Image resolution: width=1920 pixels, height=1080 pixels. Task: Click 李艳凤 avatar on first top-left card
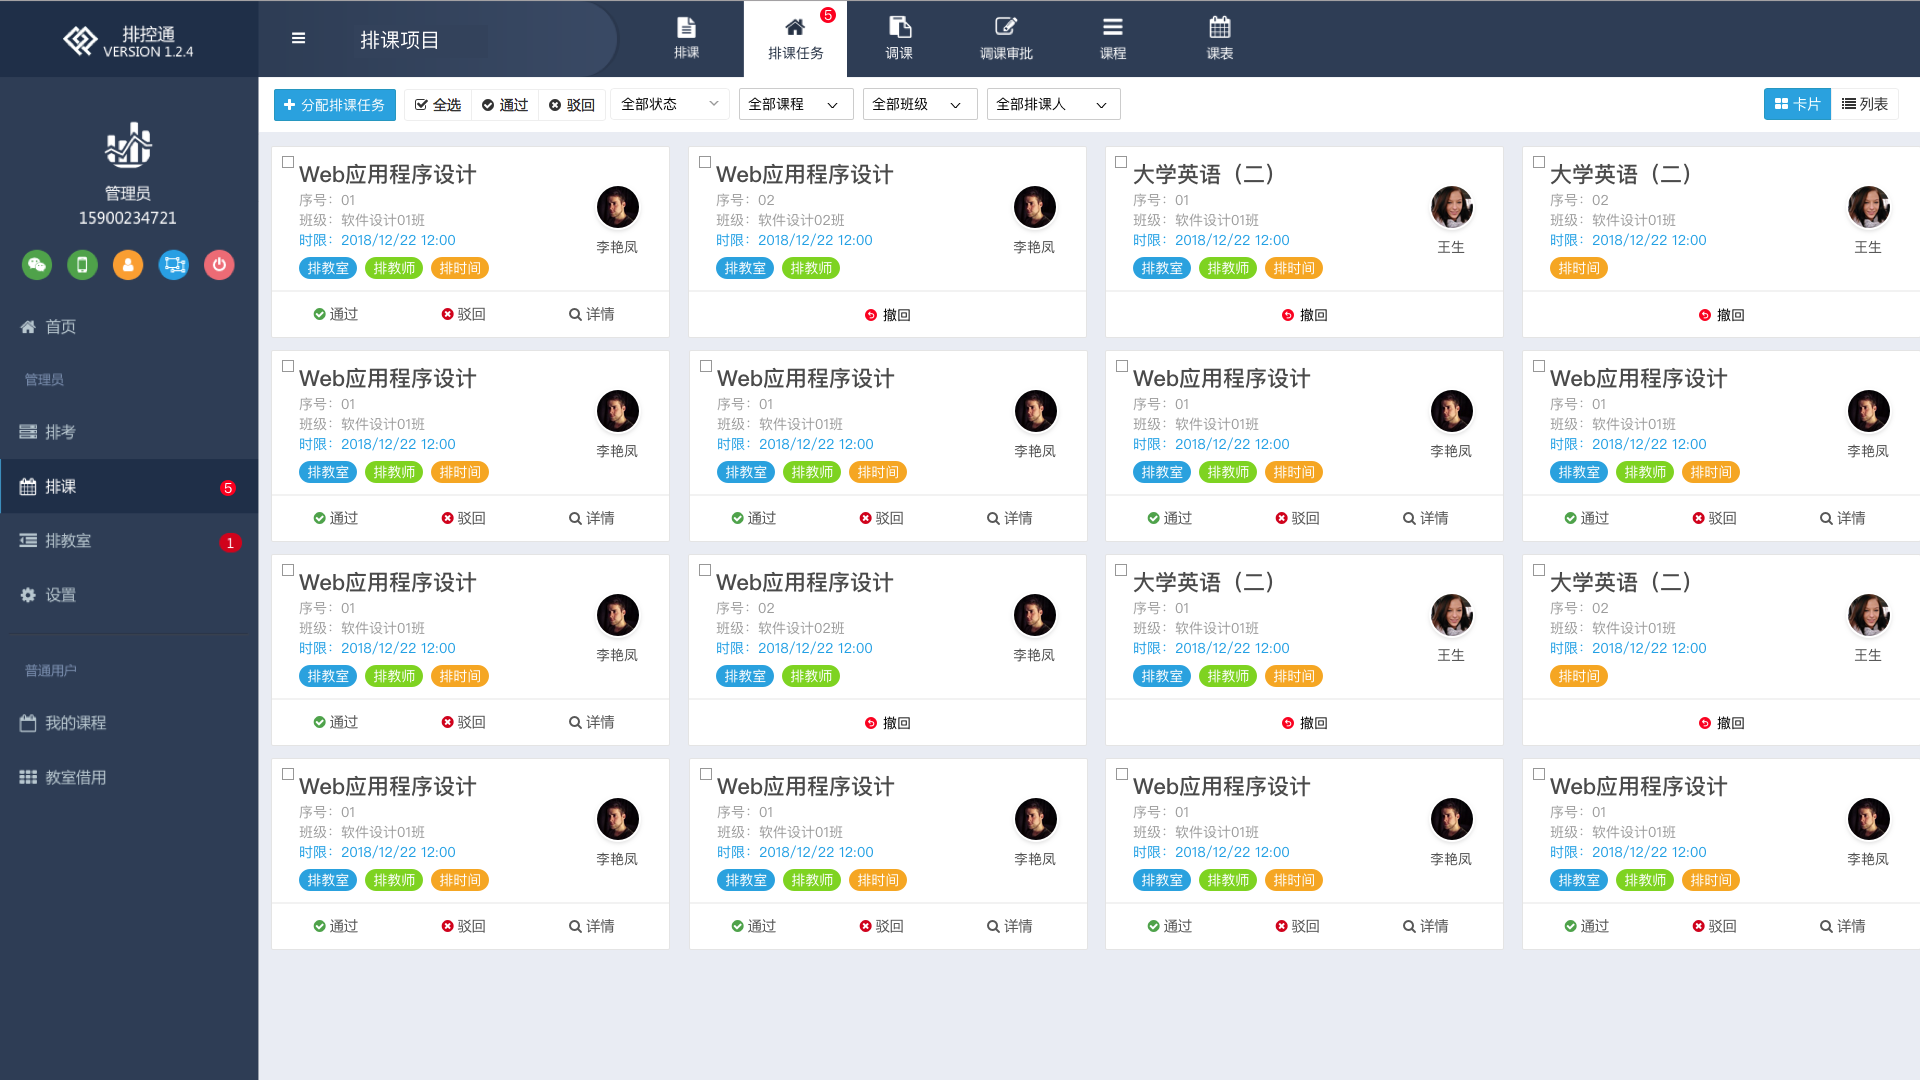618,207
